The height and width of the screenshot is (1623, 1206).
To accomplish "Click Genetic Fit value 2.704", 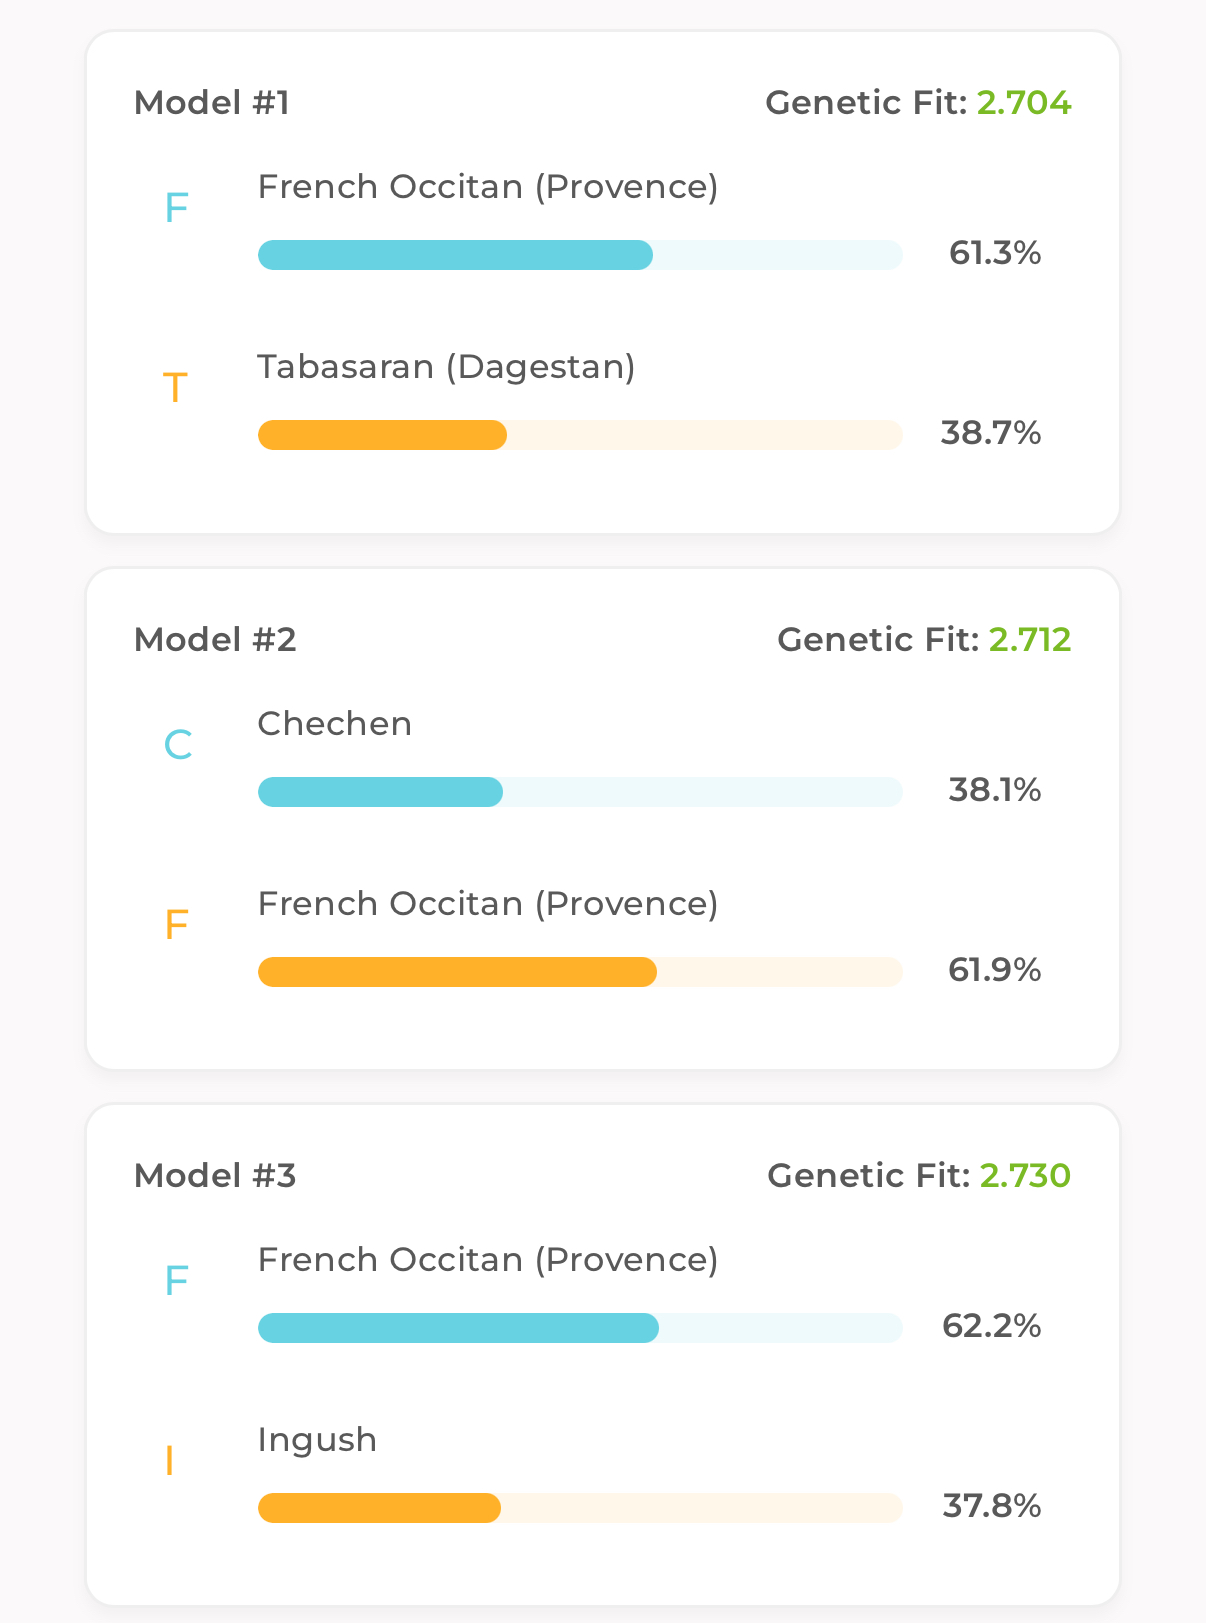I will click(1024, 103).
